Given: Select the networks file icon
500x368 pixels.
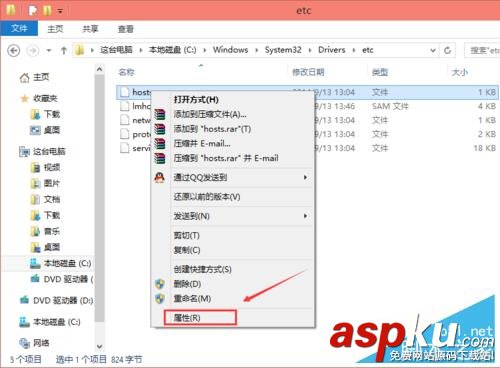Looking at the screenshot, I should 125,120.
